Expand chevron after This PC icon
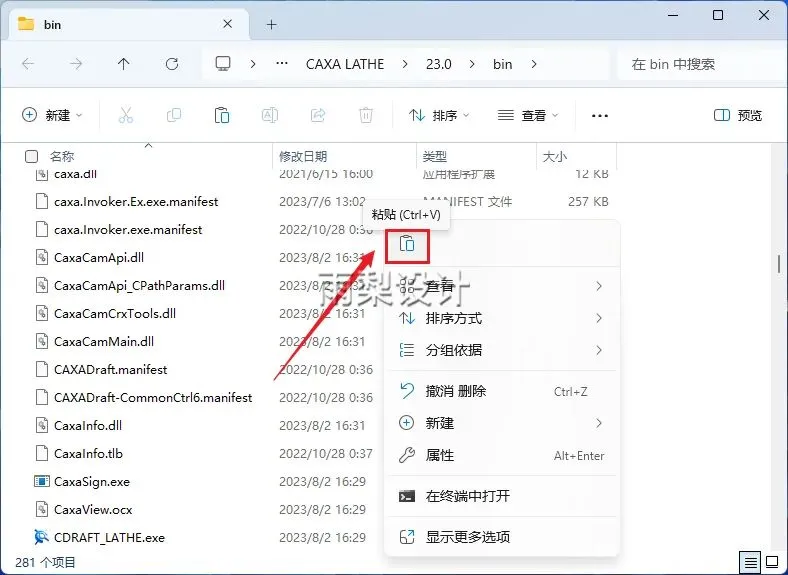This screenshot has height=575, width=788. 253,64
